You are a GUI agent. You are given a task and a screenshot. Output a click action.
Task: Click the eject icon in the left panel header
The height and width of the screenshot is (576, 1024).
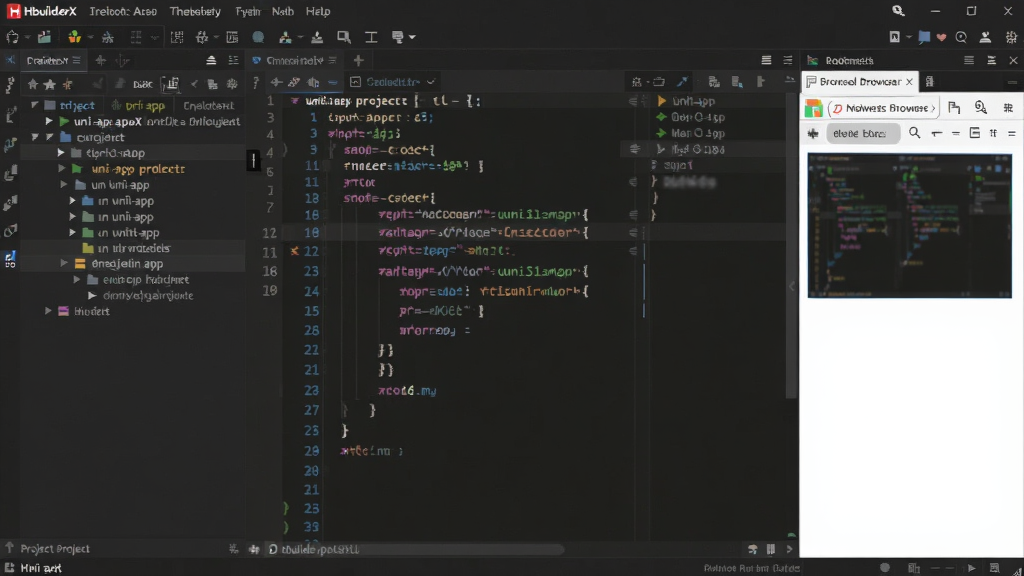pyautogui.click(x=211, y=60)
